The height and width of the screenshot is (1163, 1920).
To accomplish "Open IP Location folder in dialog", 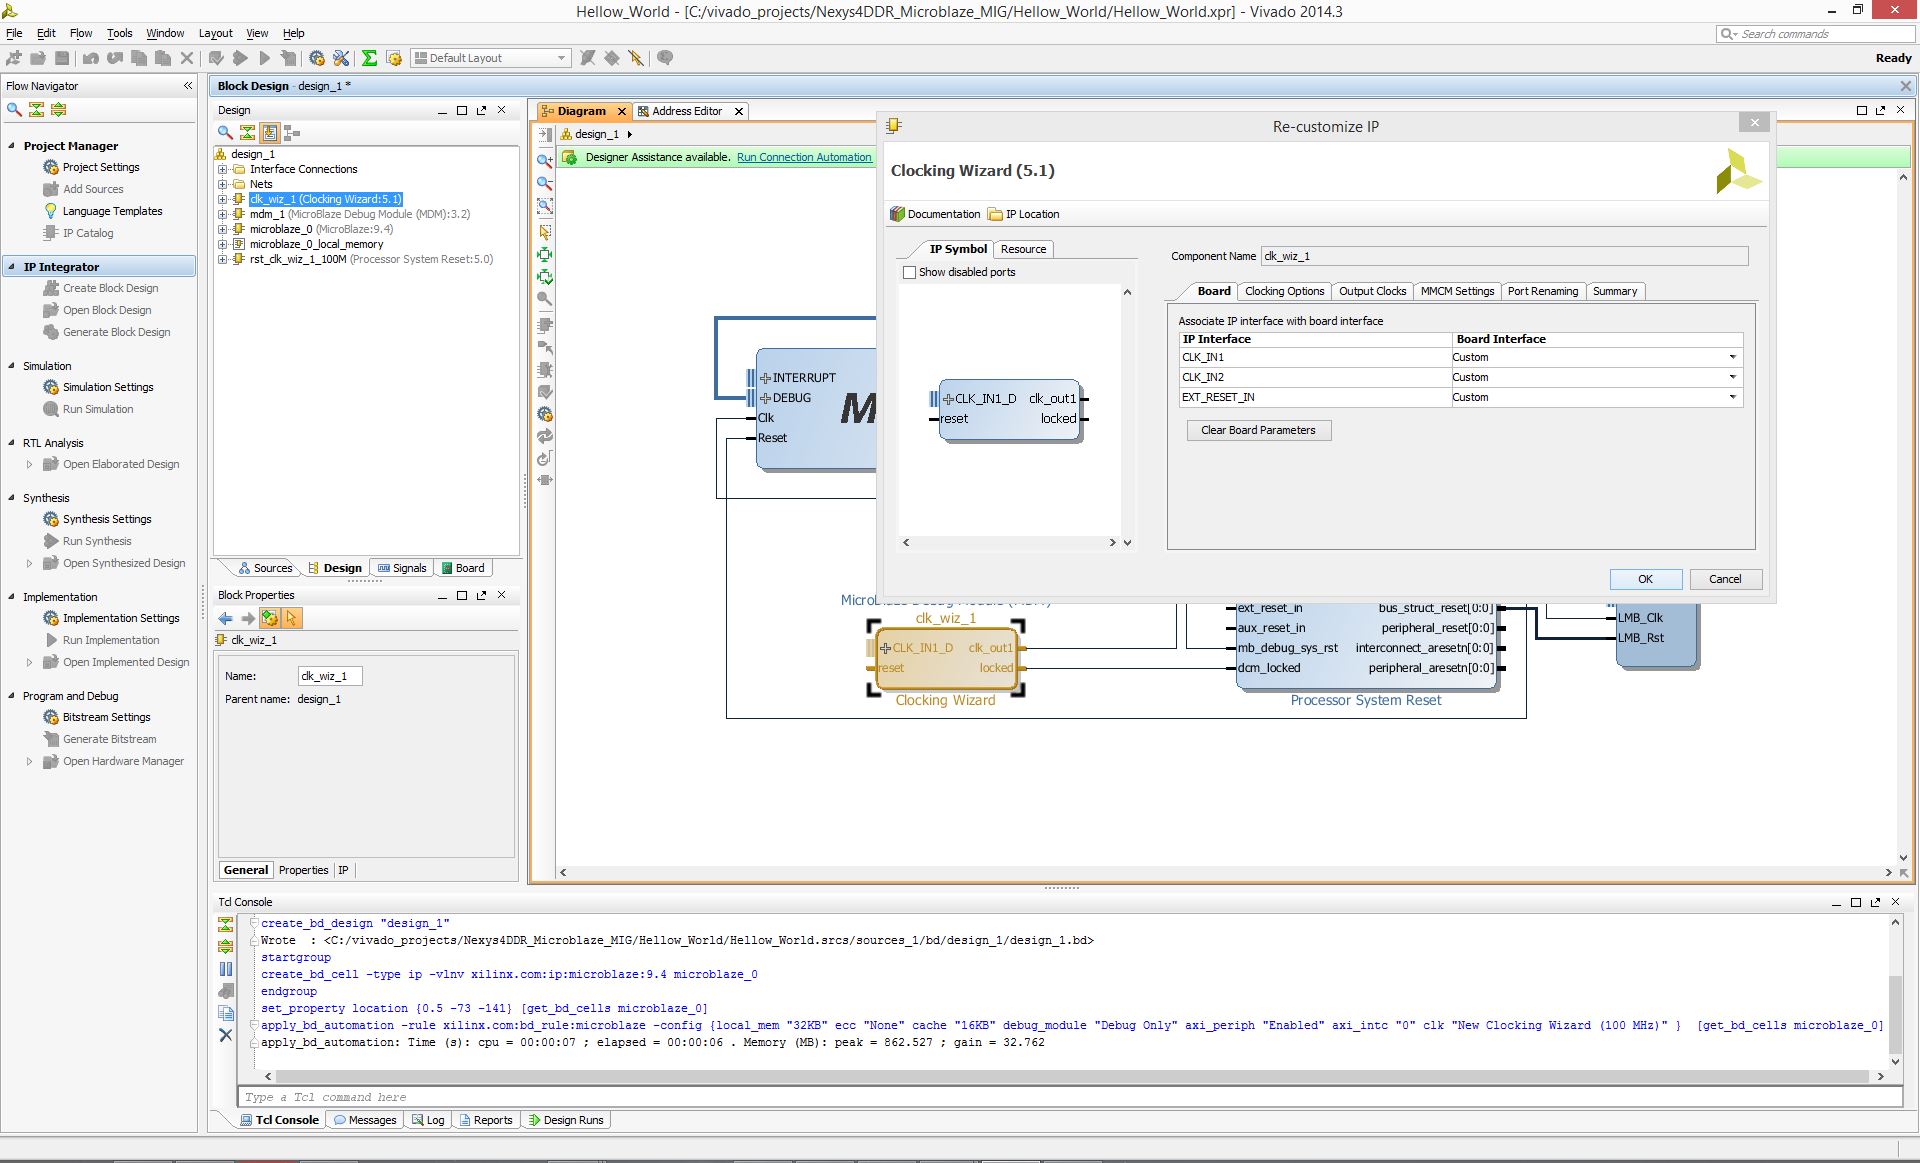I will click(1023, 214).
